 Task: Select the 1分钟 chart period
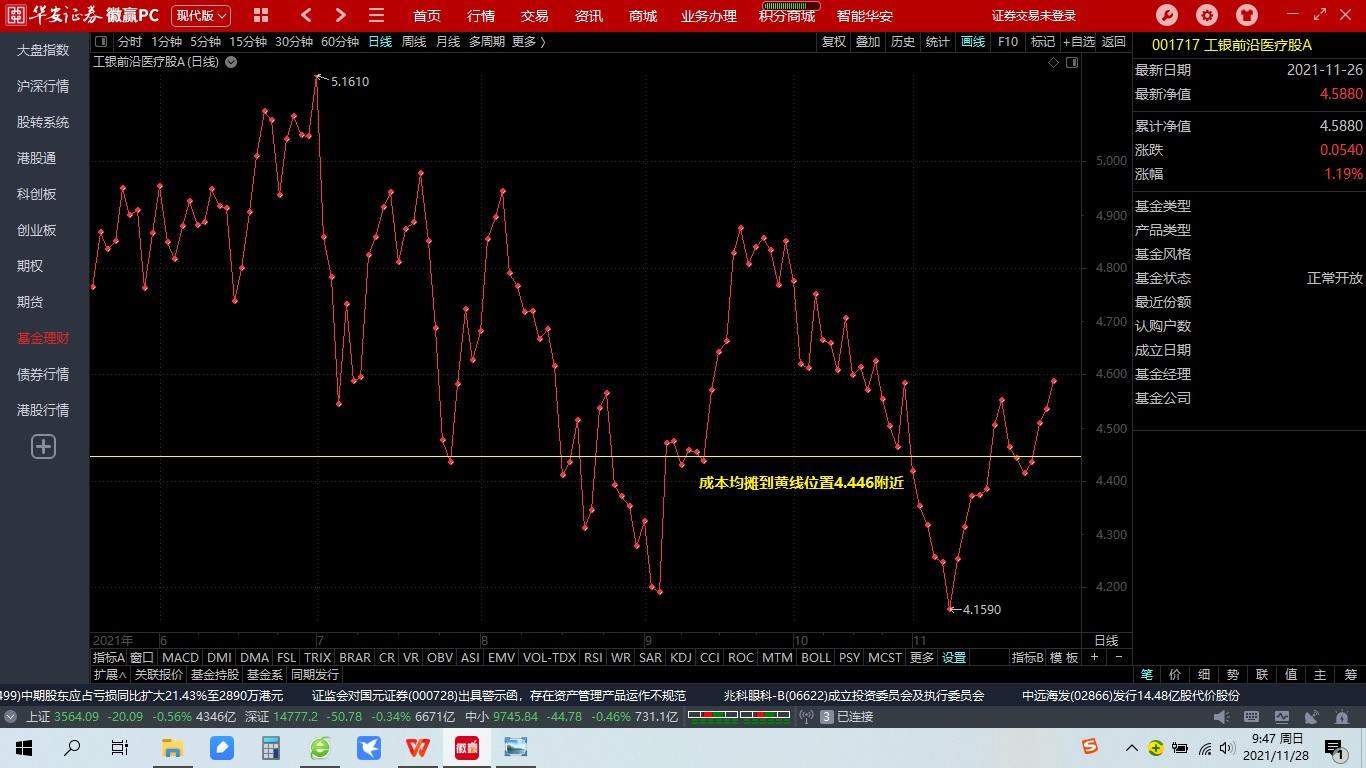tap(167, 42)
